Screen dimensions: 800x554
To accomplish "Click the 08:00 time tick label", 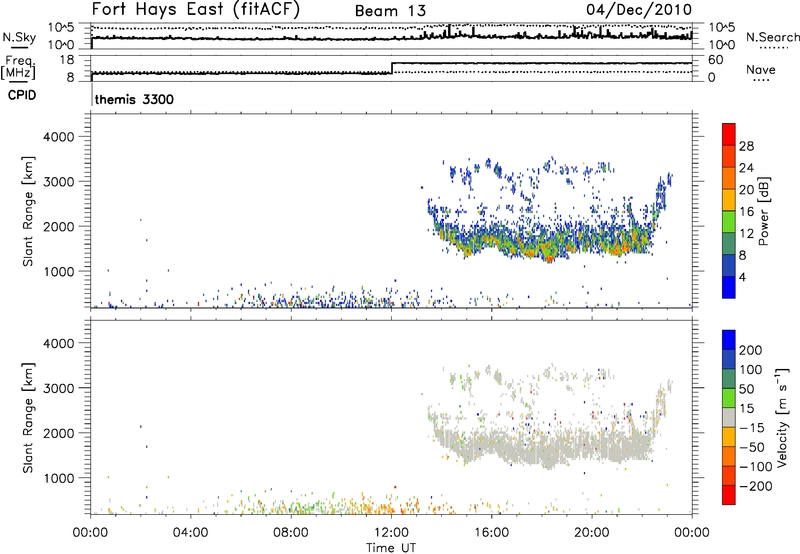I will [x=291, y=533].
